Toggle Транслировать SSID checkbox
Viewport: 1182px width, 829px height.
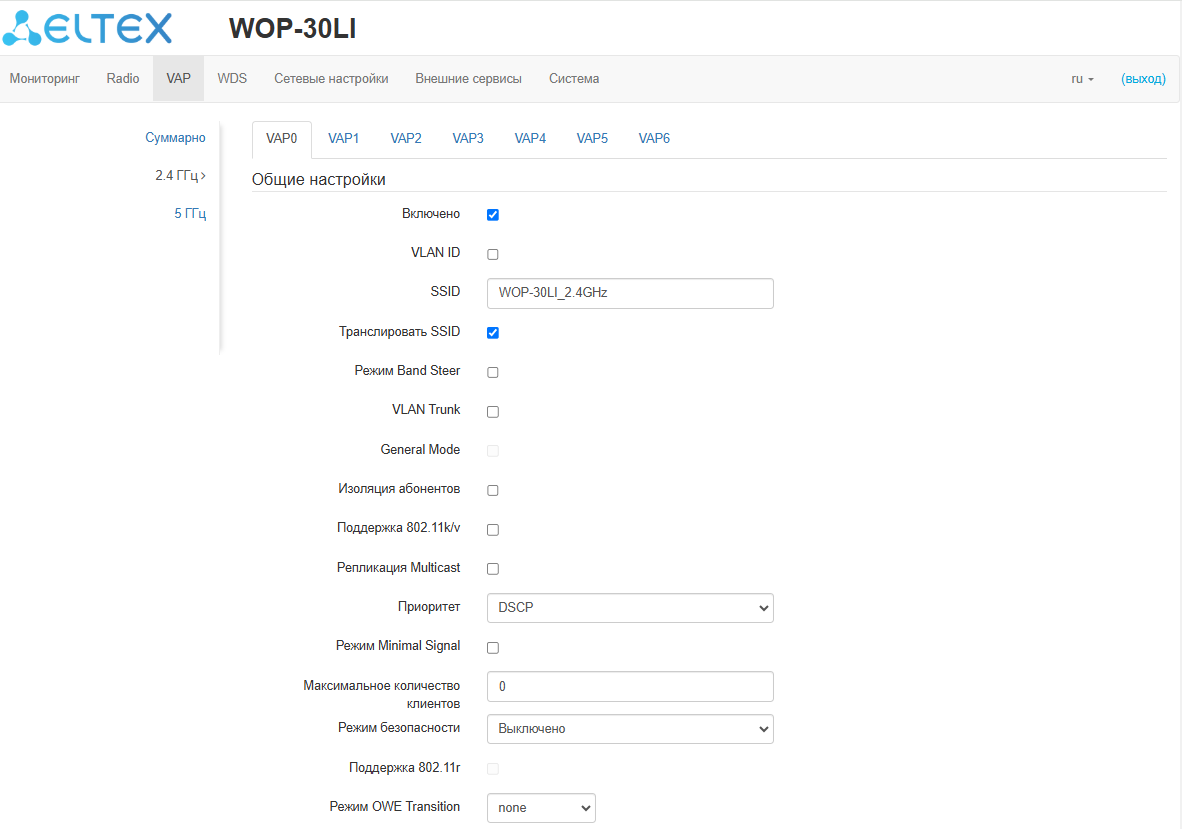(493, 332)
